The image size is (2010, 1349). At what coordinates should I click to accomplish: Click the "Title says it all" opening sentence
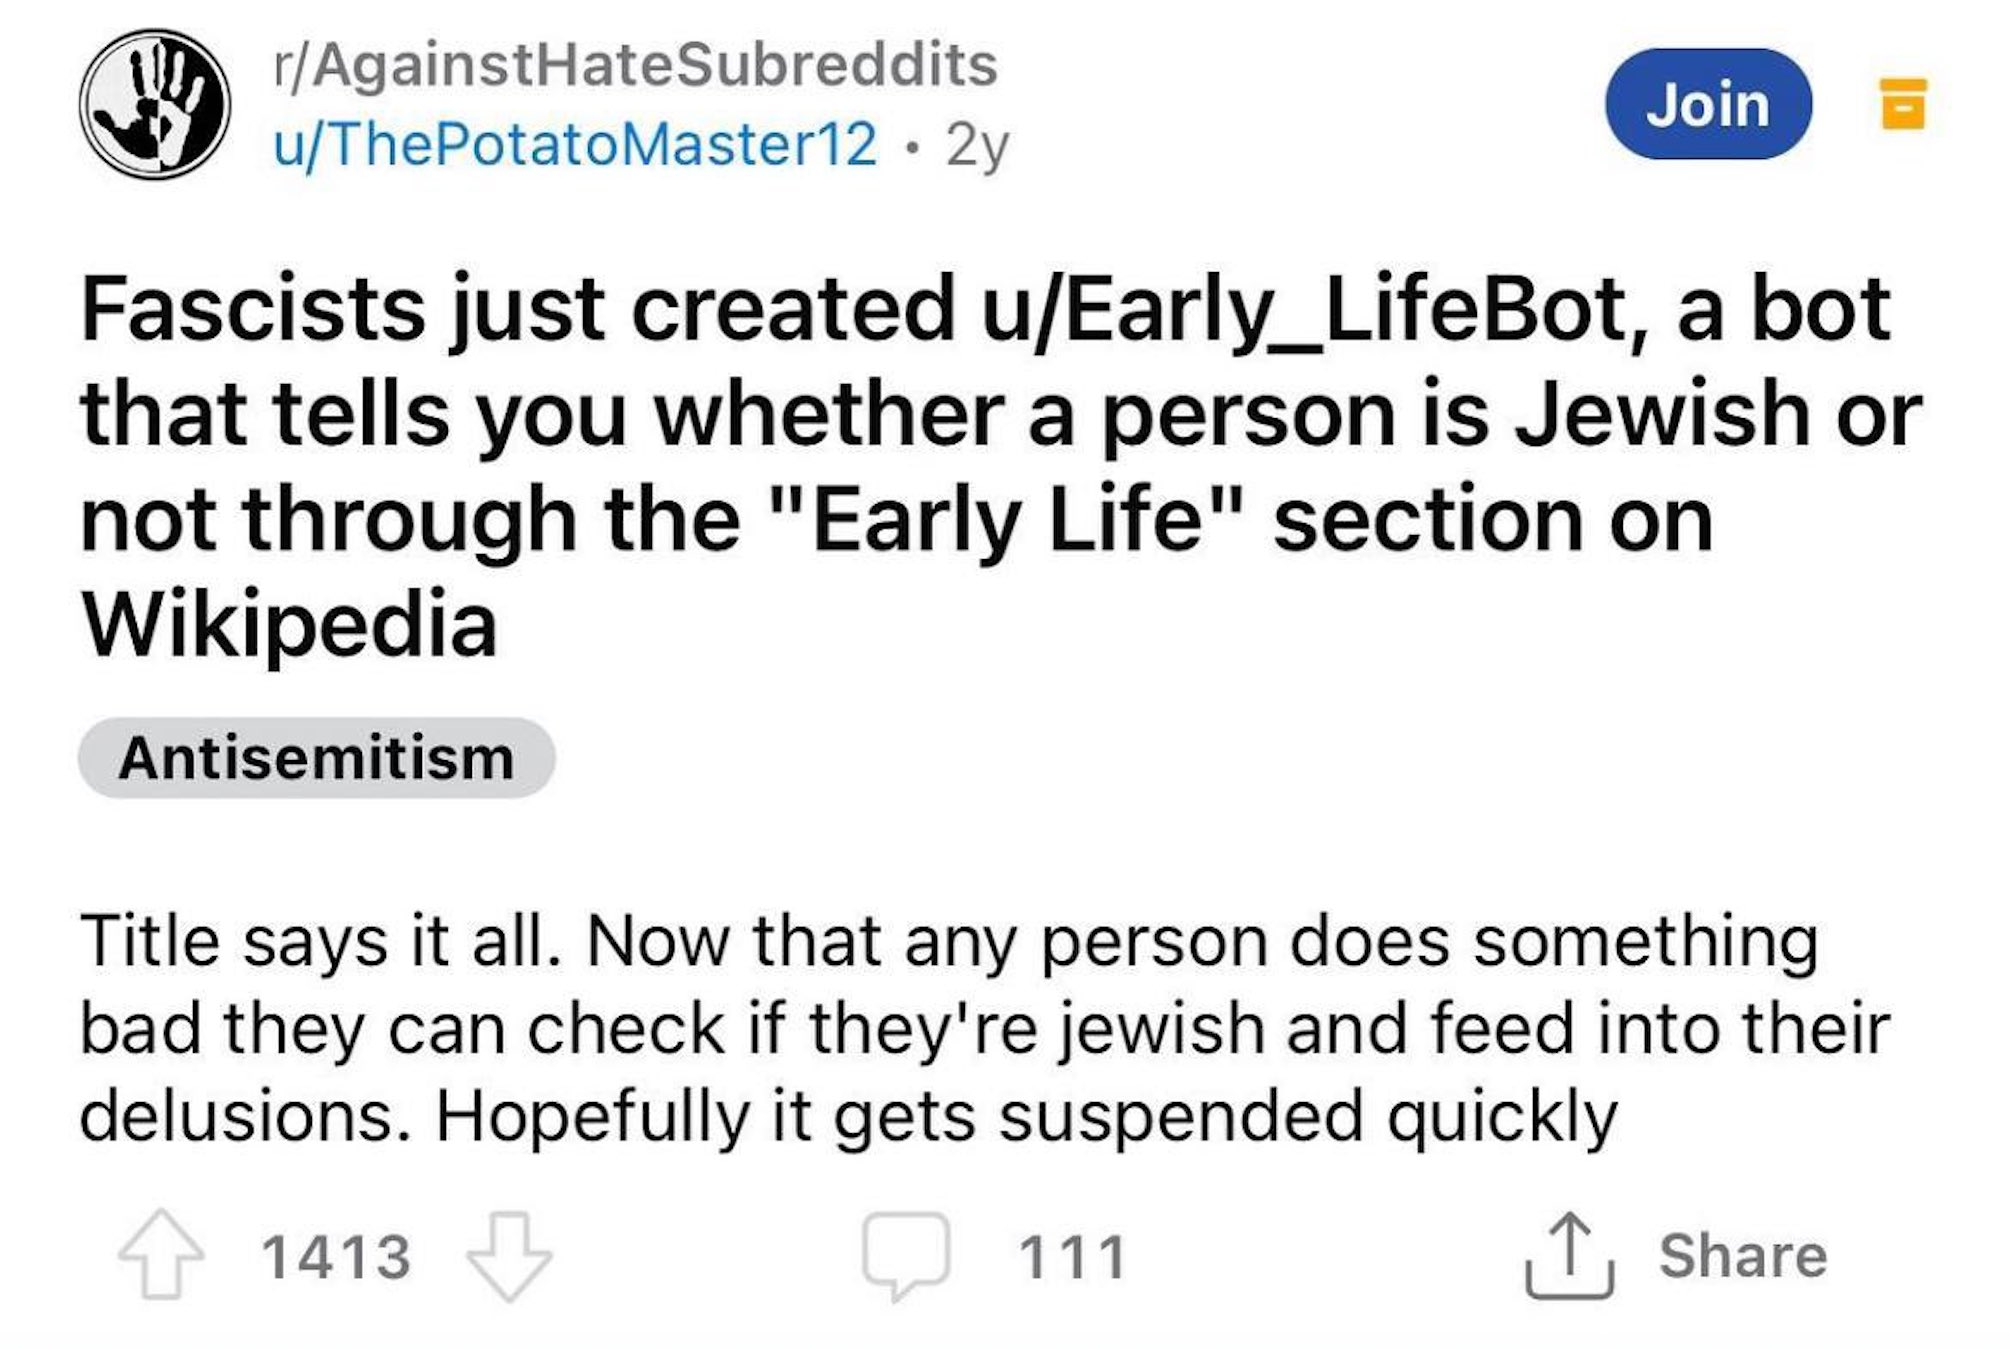[x=320, y=942]
